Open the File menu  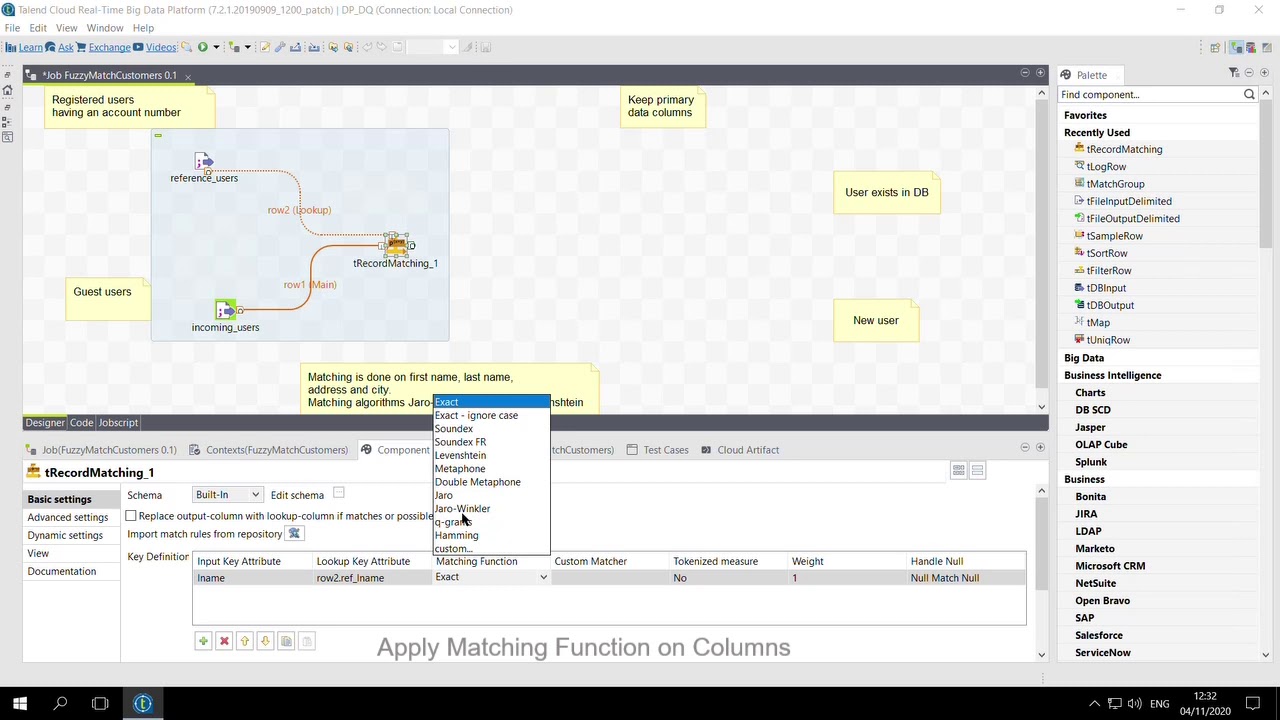(x=12, y=28)
